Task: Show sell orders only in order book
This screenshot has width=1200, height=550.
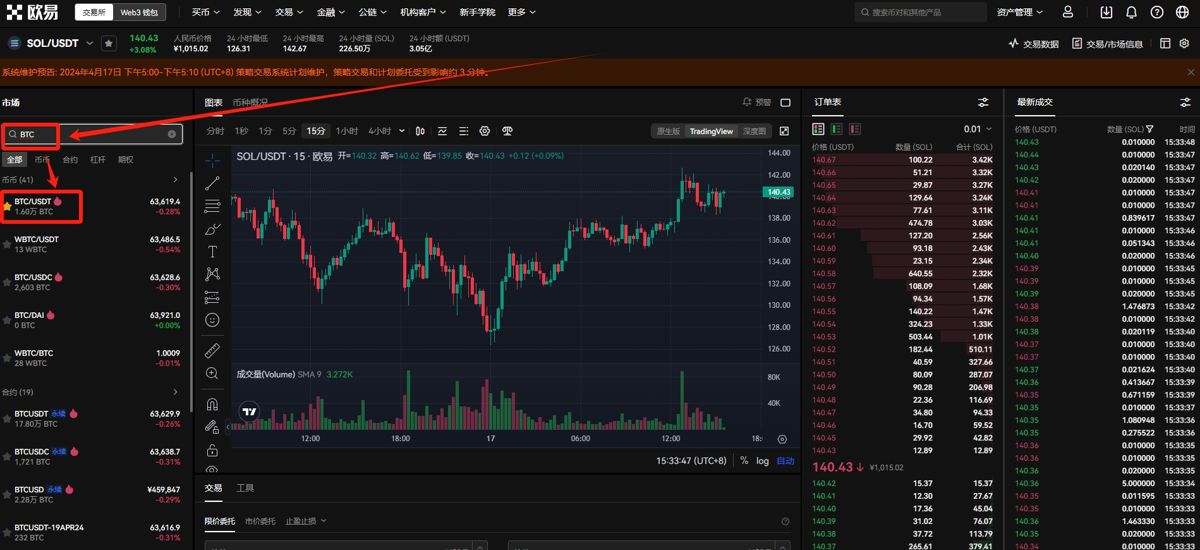Action: point(854,129)
